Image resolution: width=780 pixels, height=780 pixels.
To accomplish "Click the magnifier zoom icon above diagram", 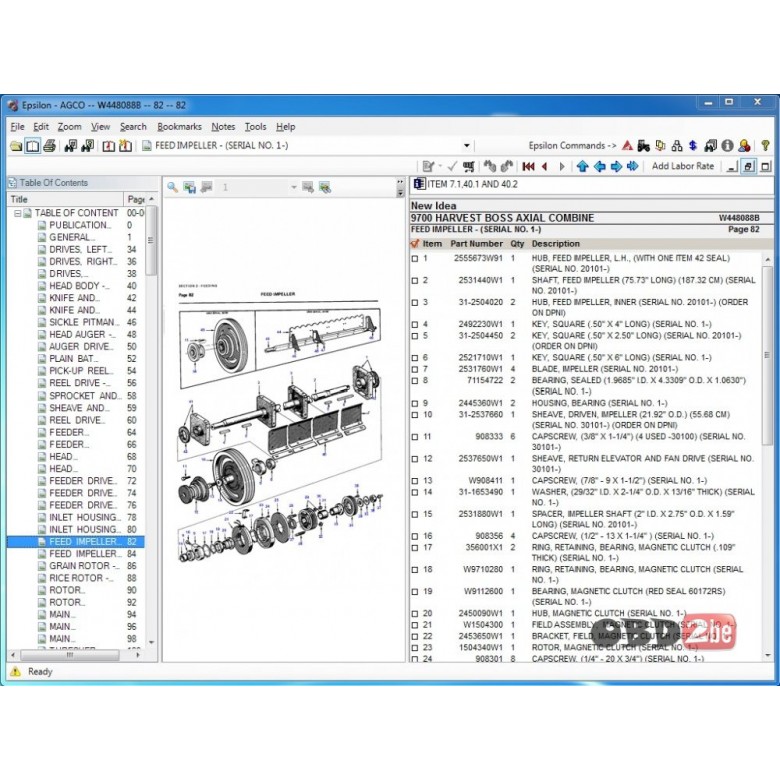I will pyautogui.click(x=173, y=188).
